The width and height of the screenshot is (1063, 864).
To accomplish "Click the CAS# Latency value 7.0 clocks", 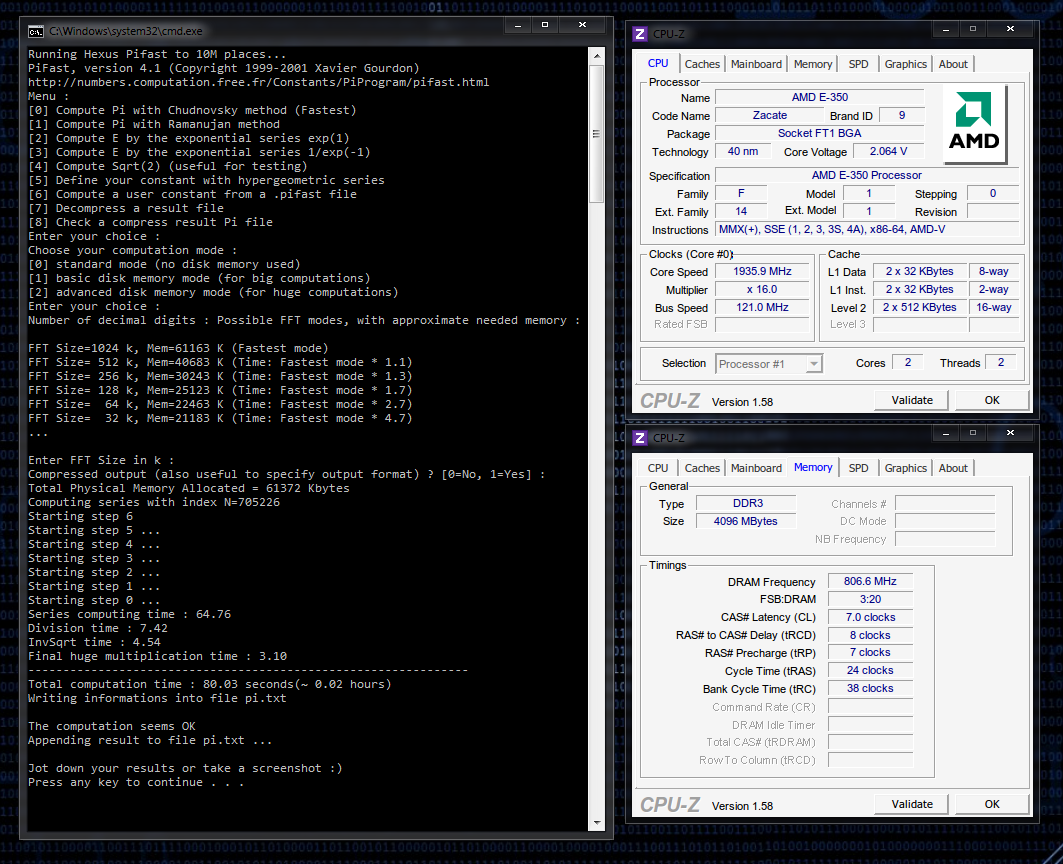I will click(x=870, y=617).
